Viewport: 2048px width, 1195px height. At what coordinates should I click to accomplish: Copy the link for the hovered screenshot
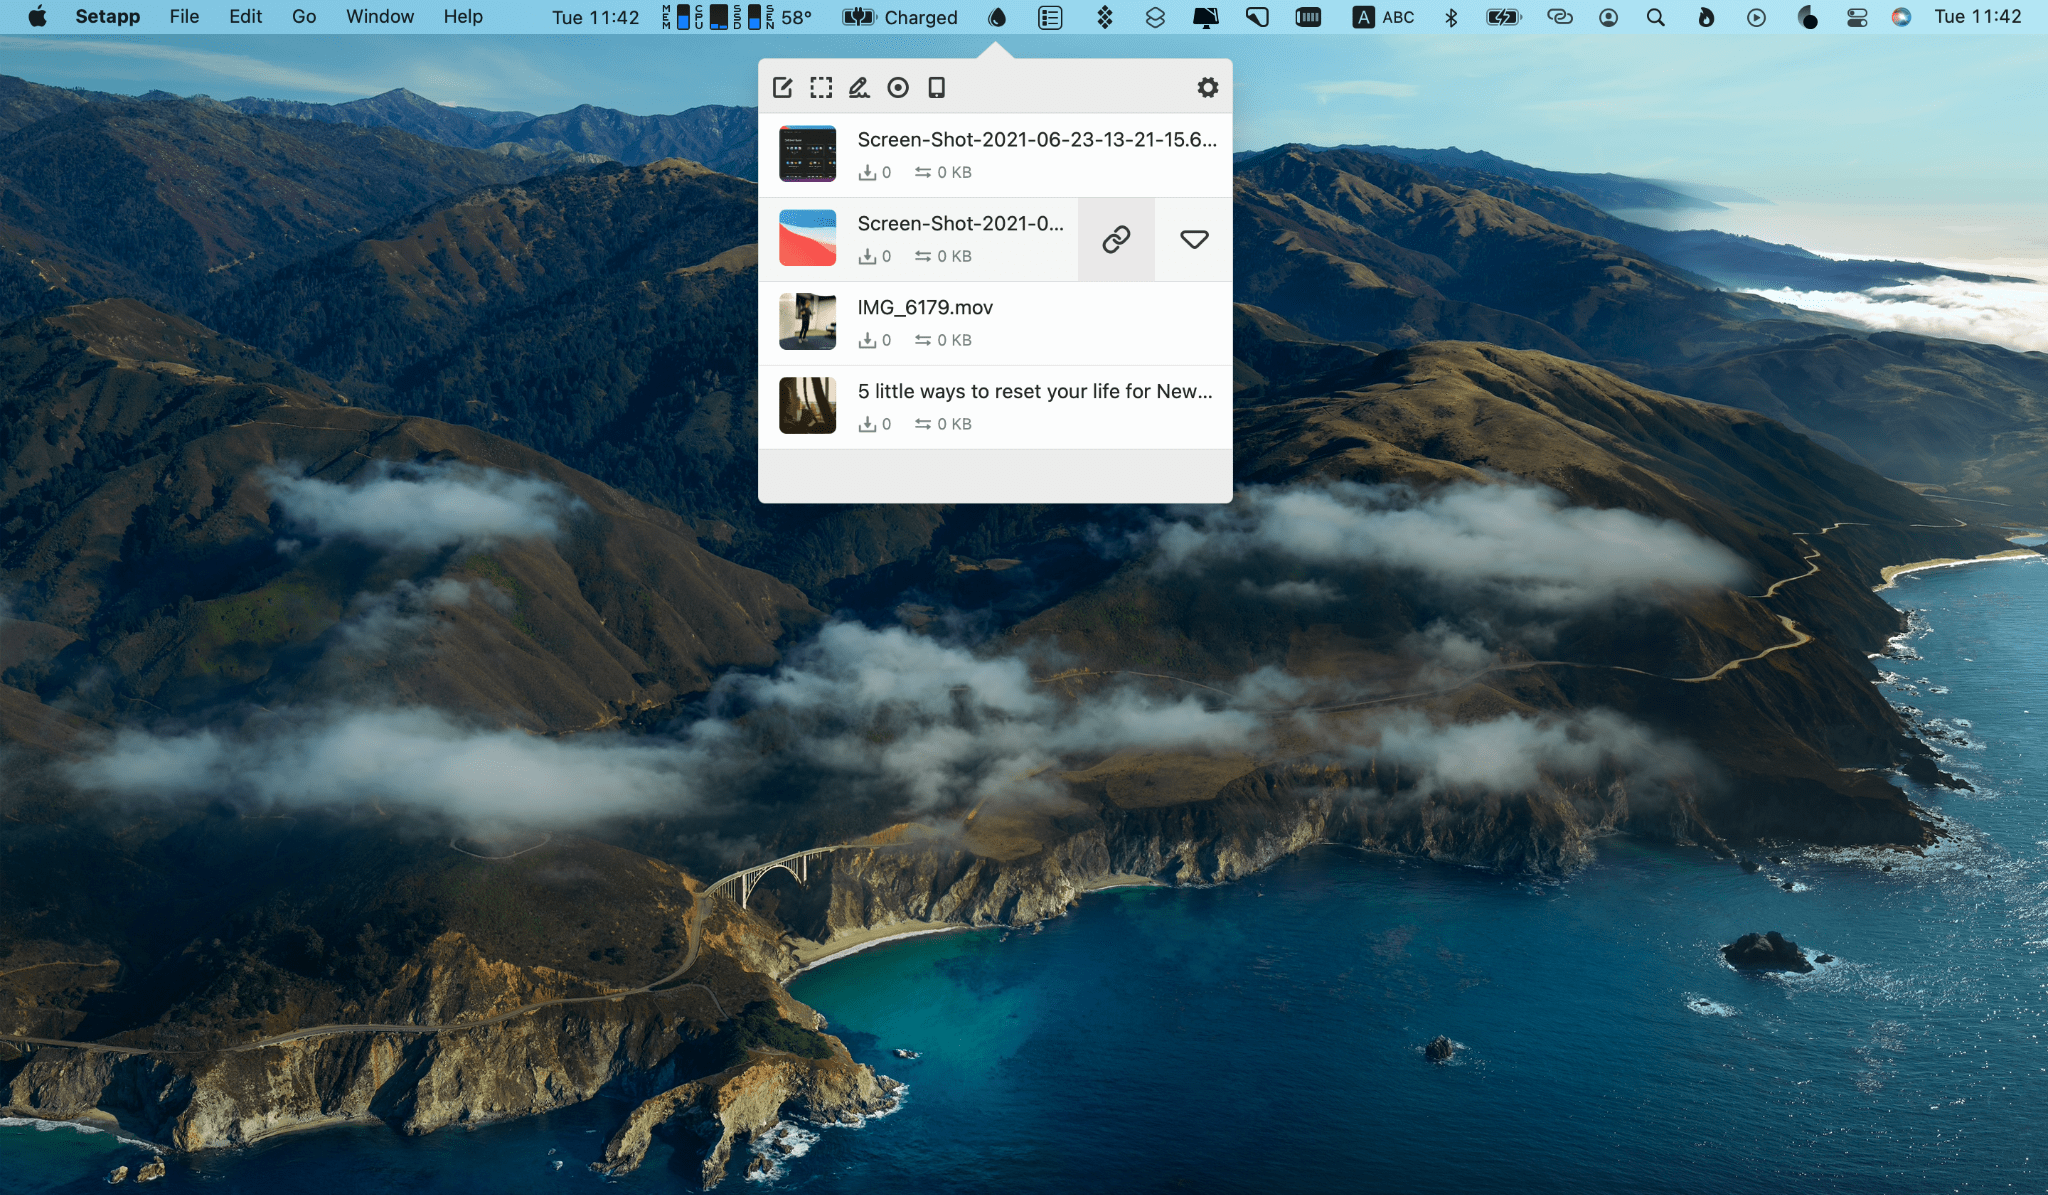[1115, 238]
